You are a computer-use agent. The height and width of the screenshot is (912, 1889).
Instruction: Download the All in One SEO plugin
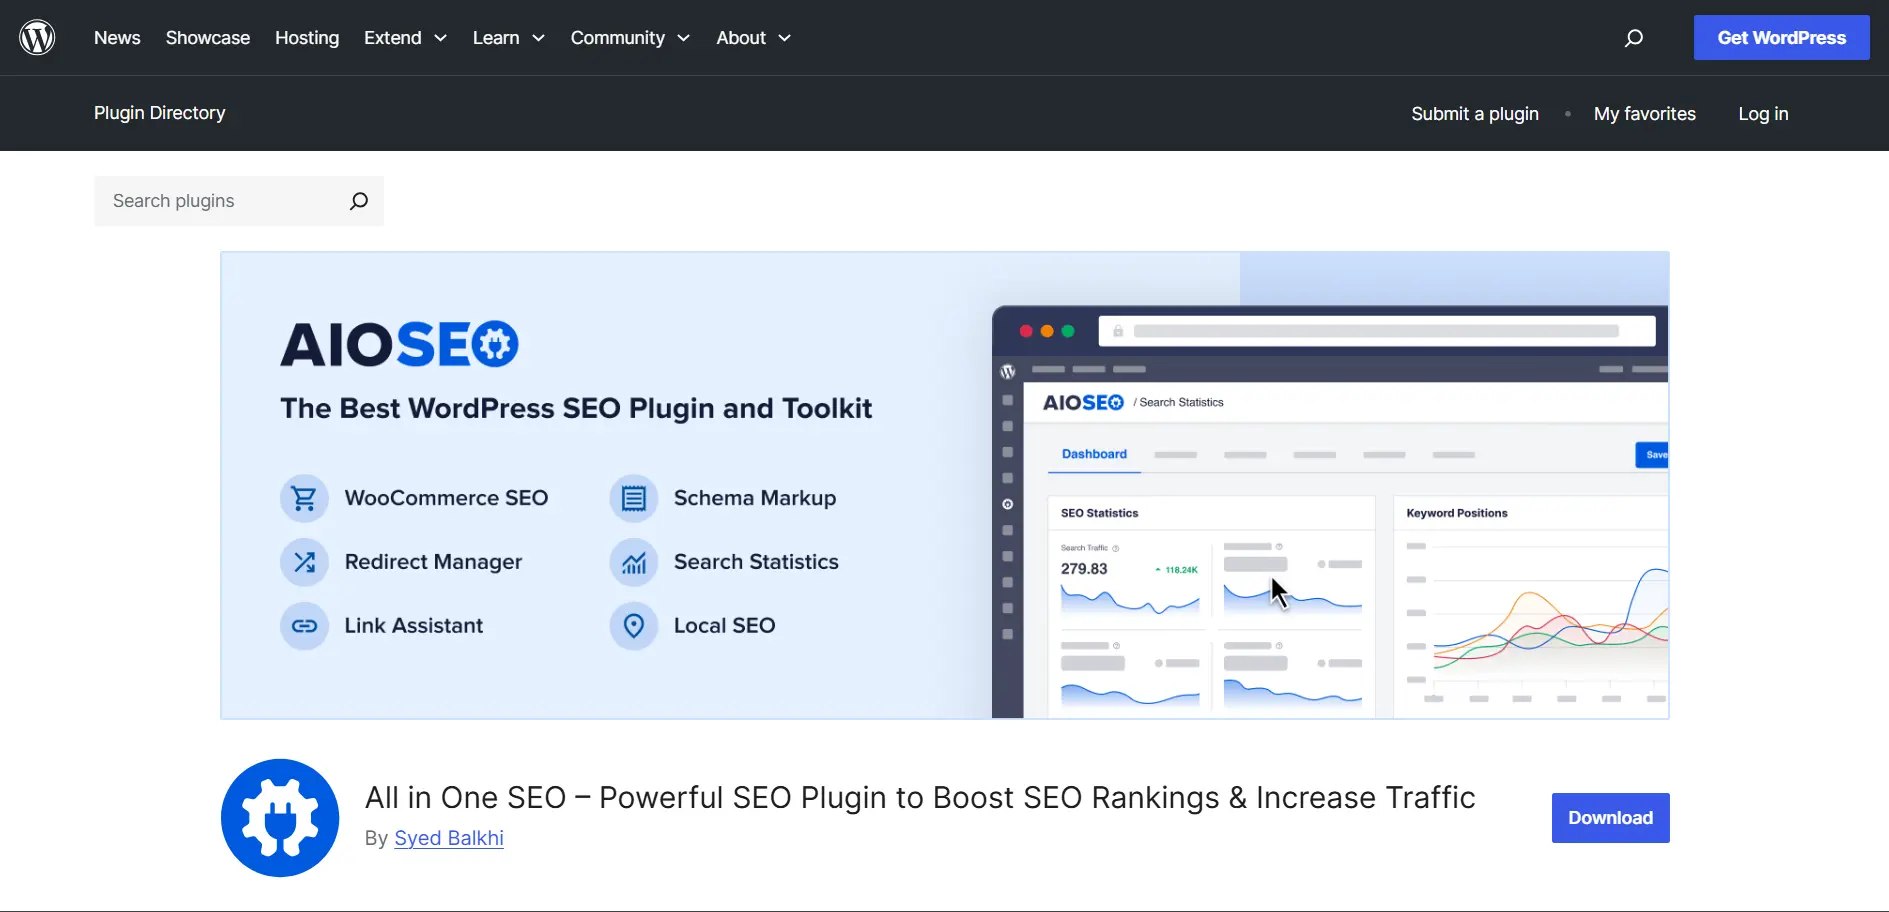click(1610, 818)
